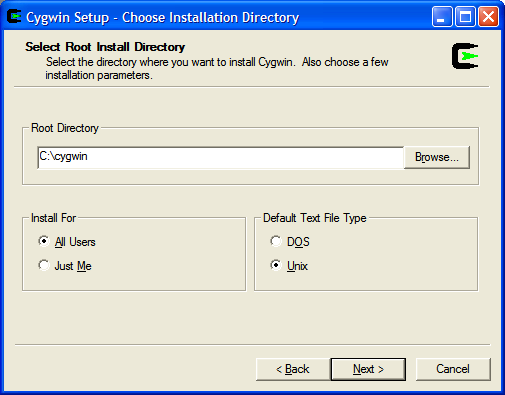Screen dimensions: 505x395
Task: Maximize the Cygwin Setup window
Action: [x=465, y=17]
